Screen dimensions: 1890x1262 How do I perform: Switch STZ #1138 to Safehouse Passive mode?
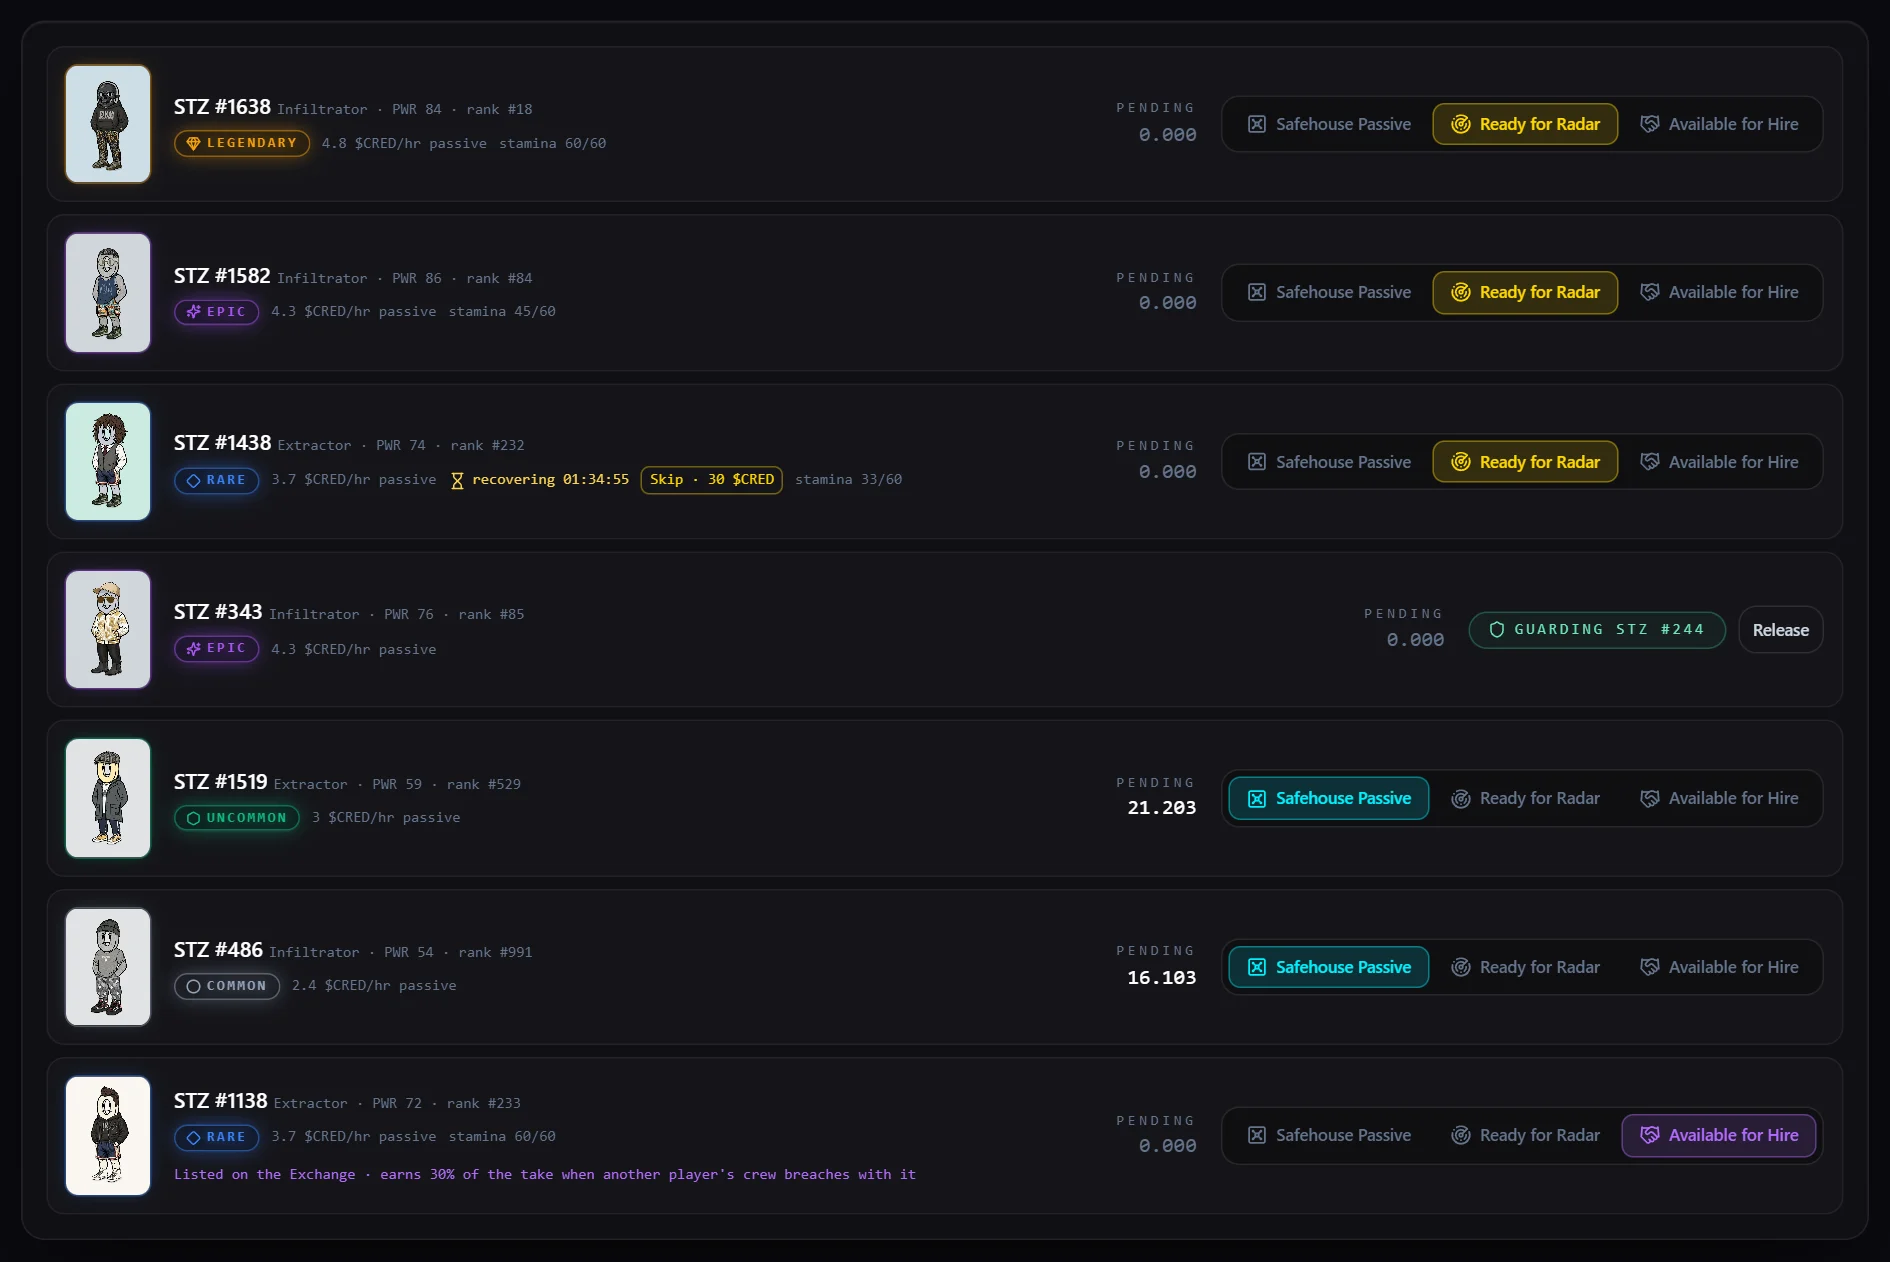pos(1329,1135)
